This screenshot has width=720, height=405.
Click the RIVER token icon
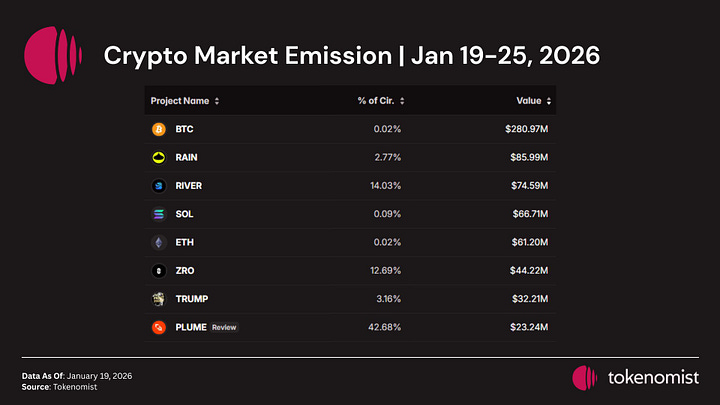pyautogui.click(x=158, y=186)
